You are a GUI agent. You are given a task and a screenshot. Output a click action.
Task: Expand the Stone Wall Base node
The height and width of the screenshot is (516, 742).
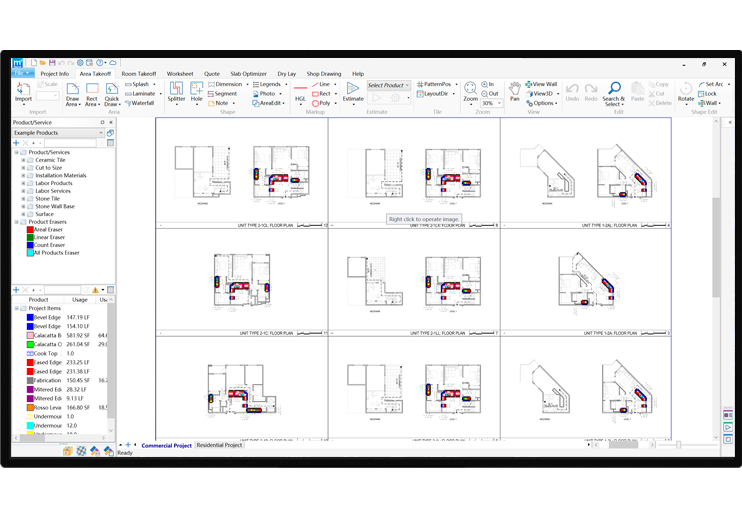click(x=23, y=206)
